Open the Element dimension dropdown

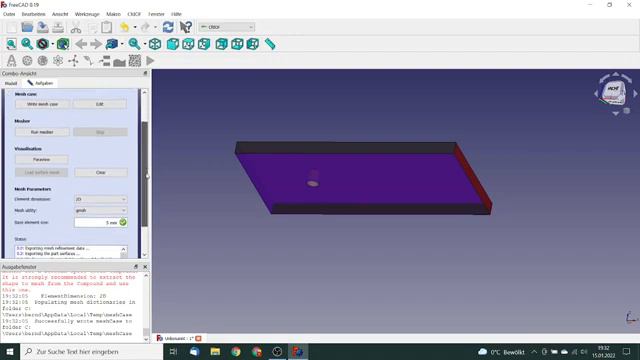[100, 199]
